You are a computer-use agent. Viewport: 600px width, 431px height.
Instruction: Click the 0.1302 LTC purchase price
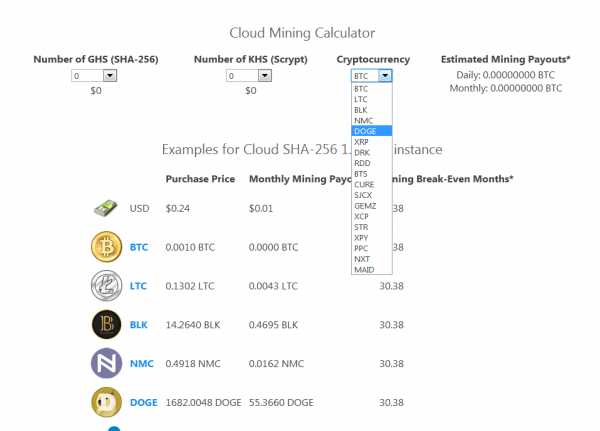(190, 286)
